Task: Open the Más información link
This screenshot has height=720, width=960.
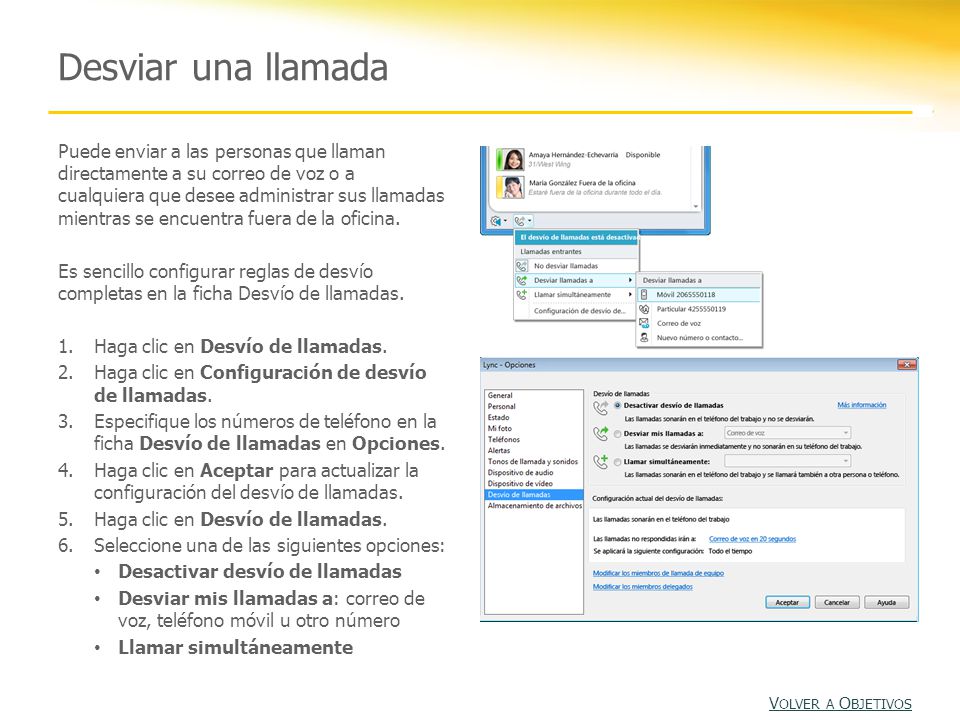Action: point(861,405)
